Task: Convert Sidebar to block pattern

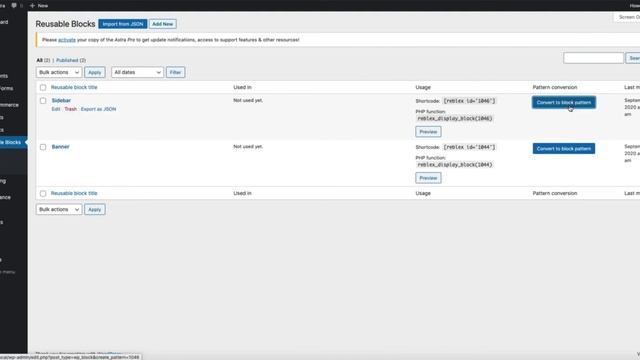Action: pos(564,102)
